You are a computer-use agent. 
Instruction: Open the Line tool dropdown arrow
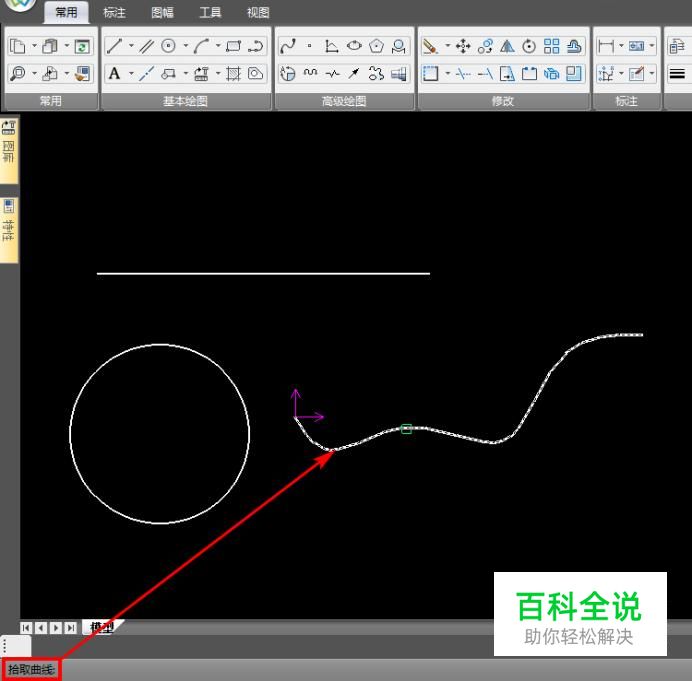point(131,45)
